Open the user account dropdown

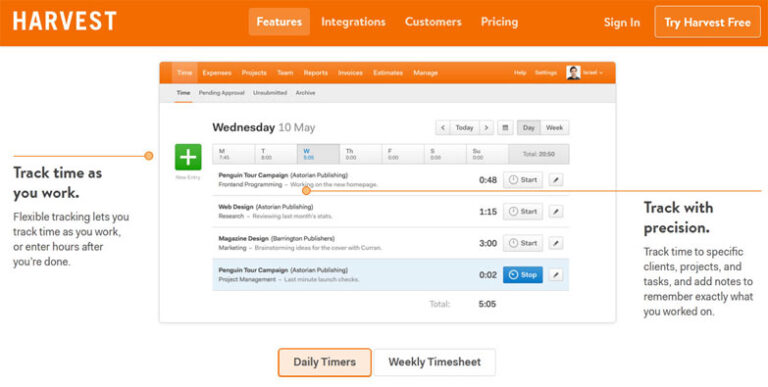pyautogui.click(x=593, y=73)
